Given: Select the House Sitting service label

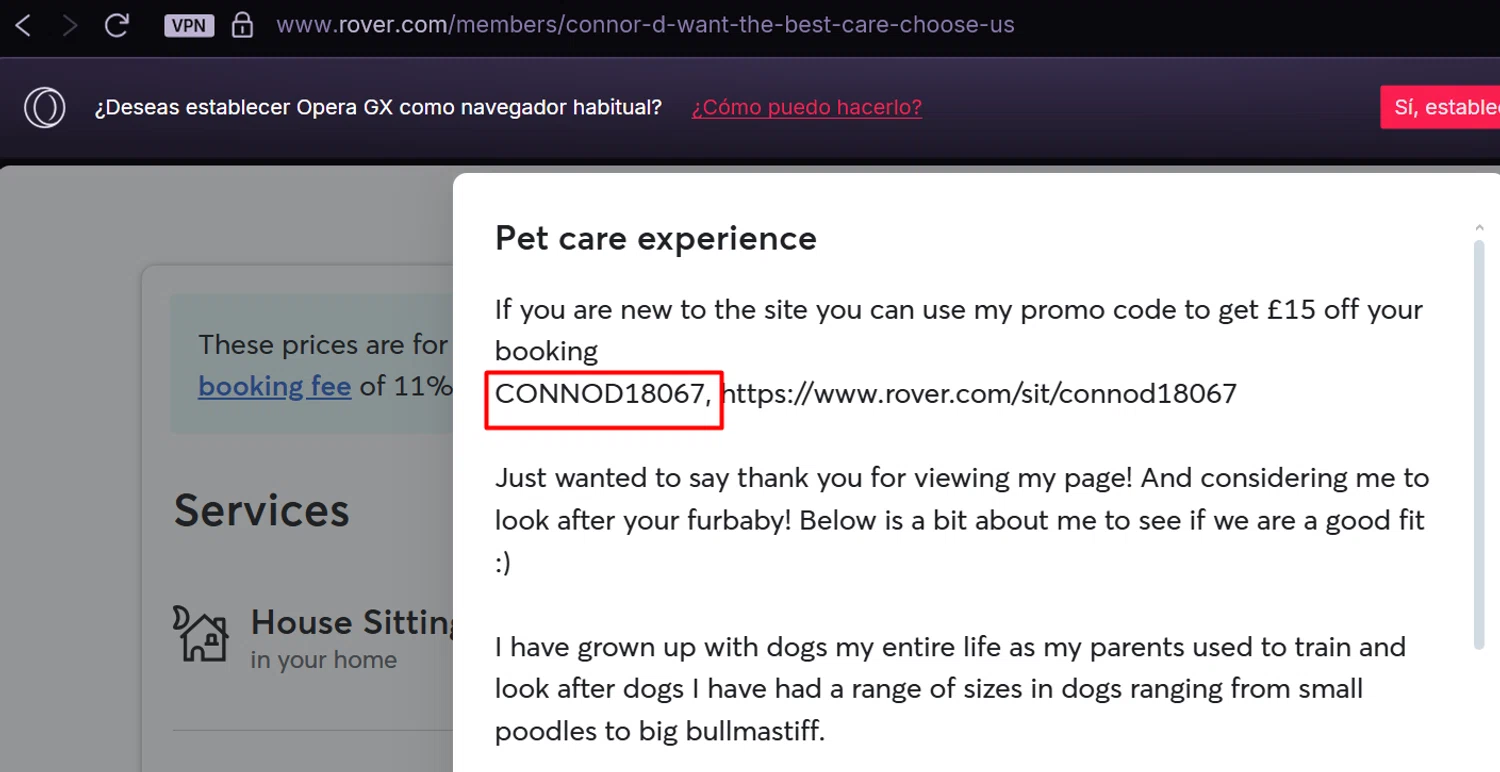Looking at the screenshot, I should coord(352,622).
